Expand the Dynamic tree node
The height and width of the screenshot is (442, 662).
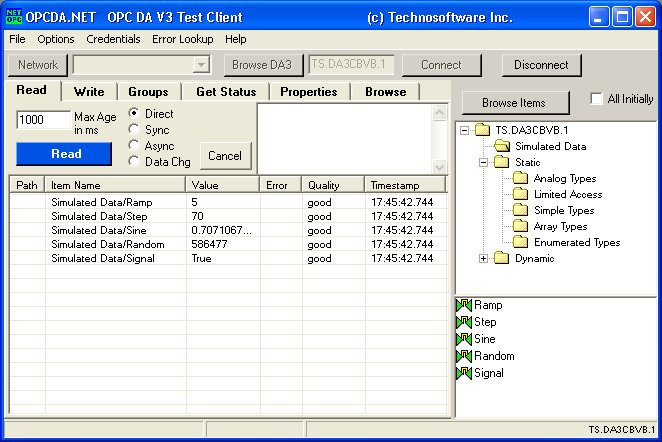tap(483, 258)
